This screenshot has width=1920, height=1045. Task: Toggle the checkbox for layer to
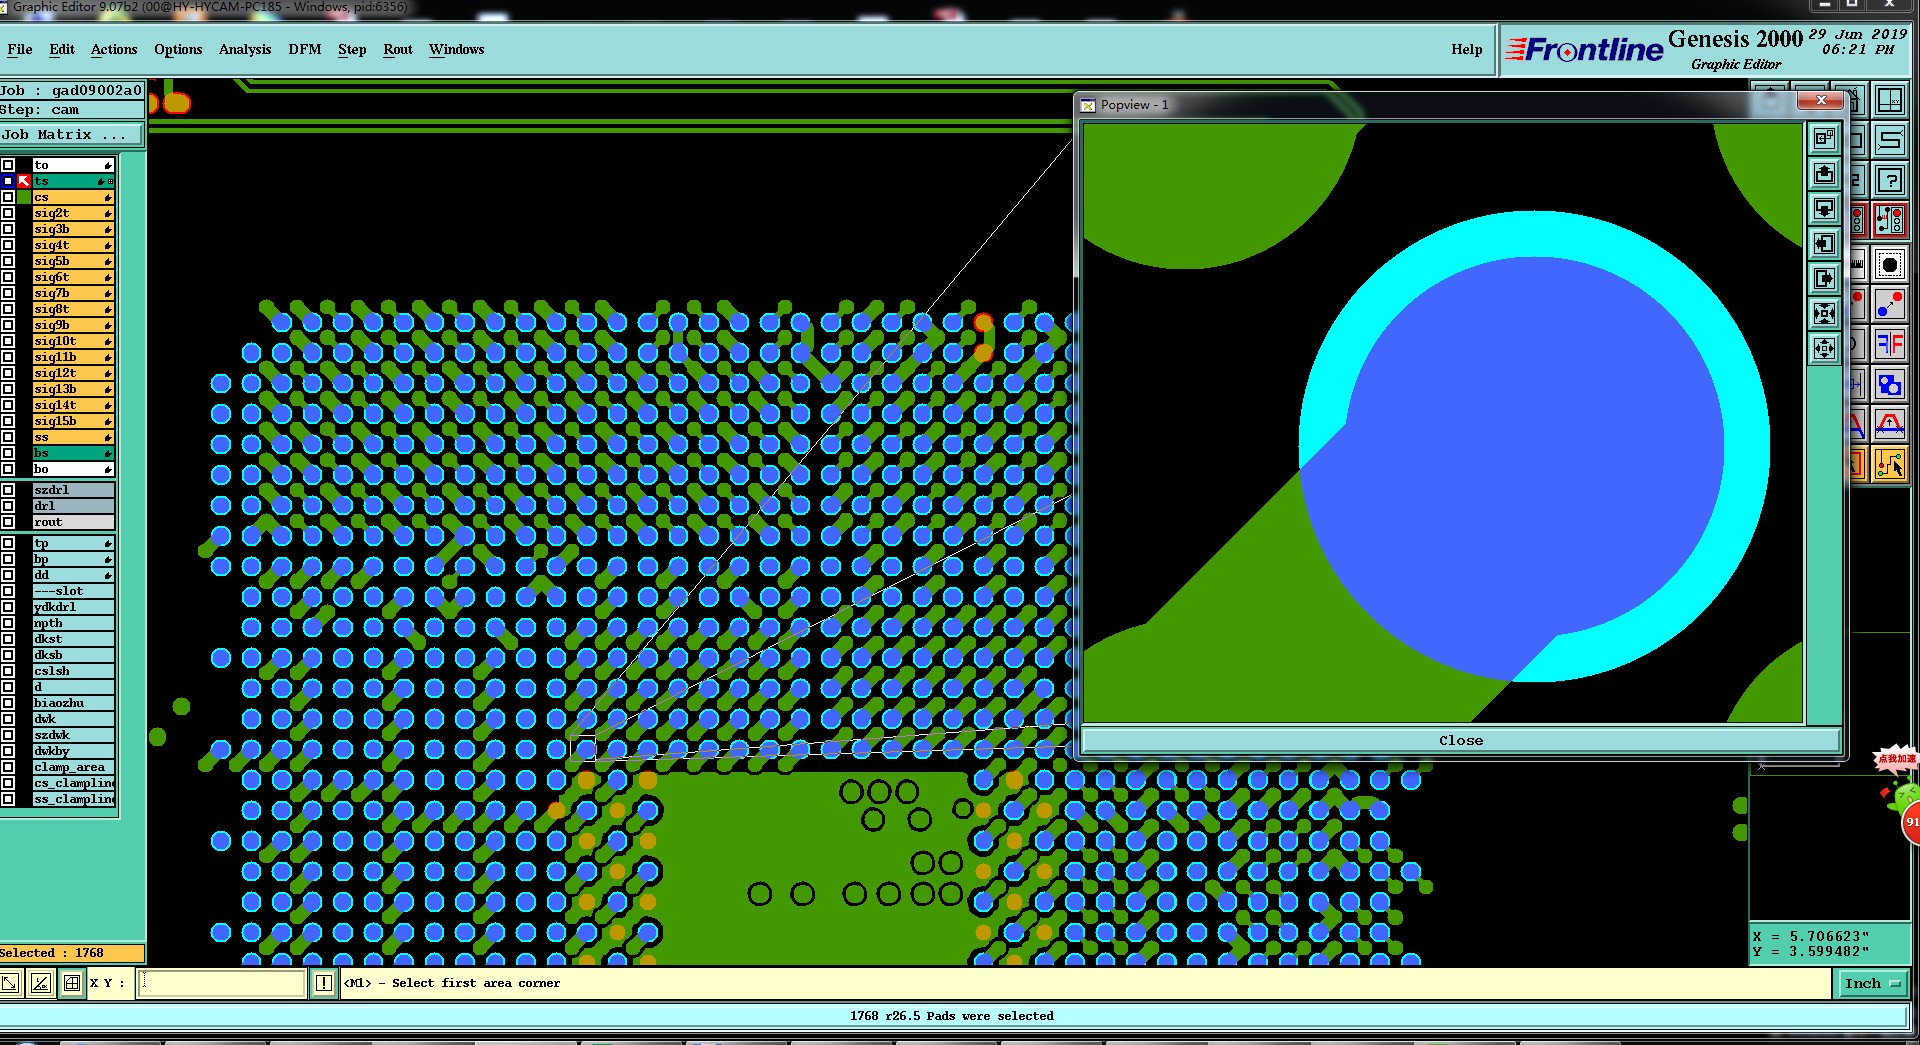(8, 165)
